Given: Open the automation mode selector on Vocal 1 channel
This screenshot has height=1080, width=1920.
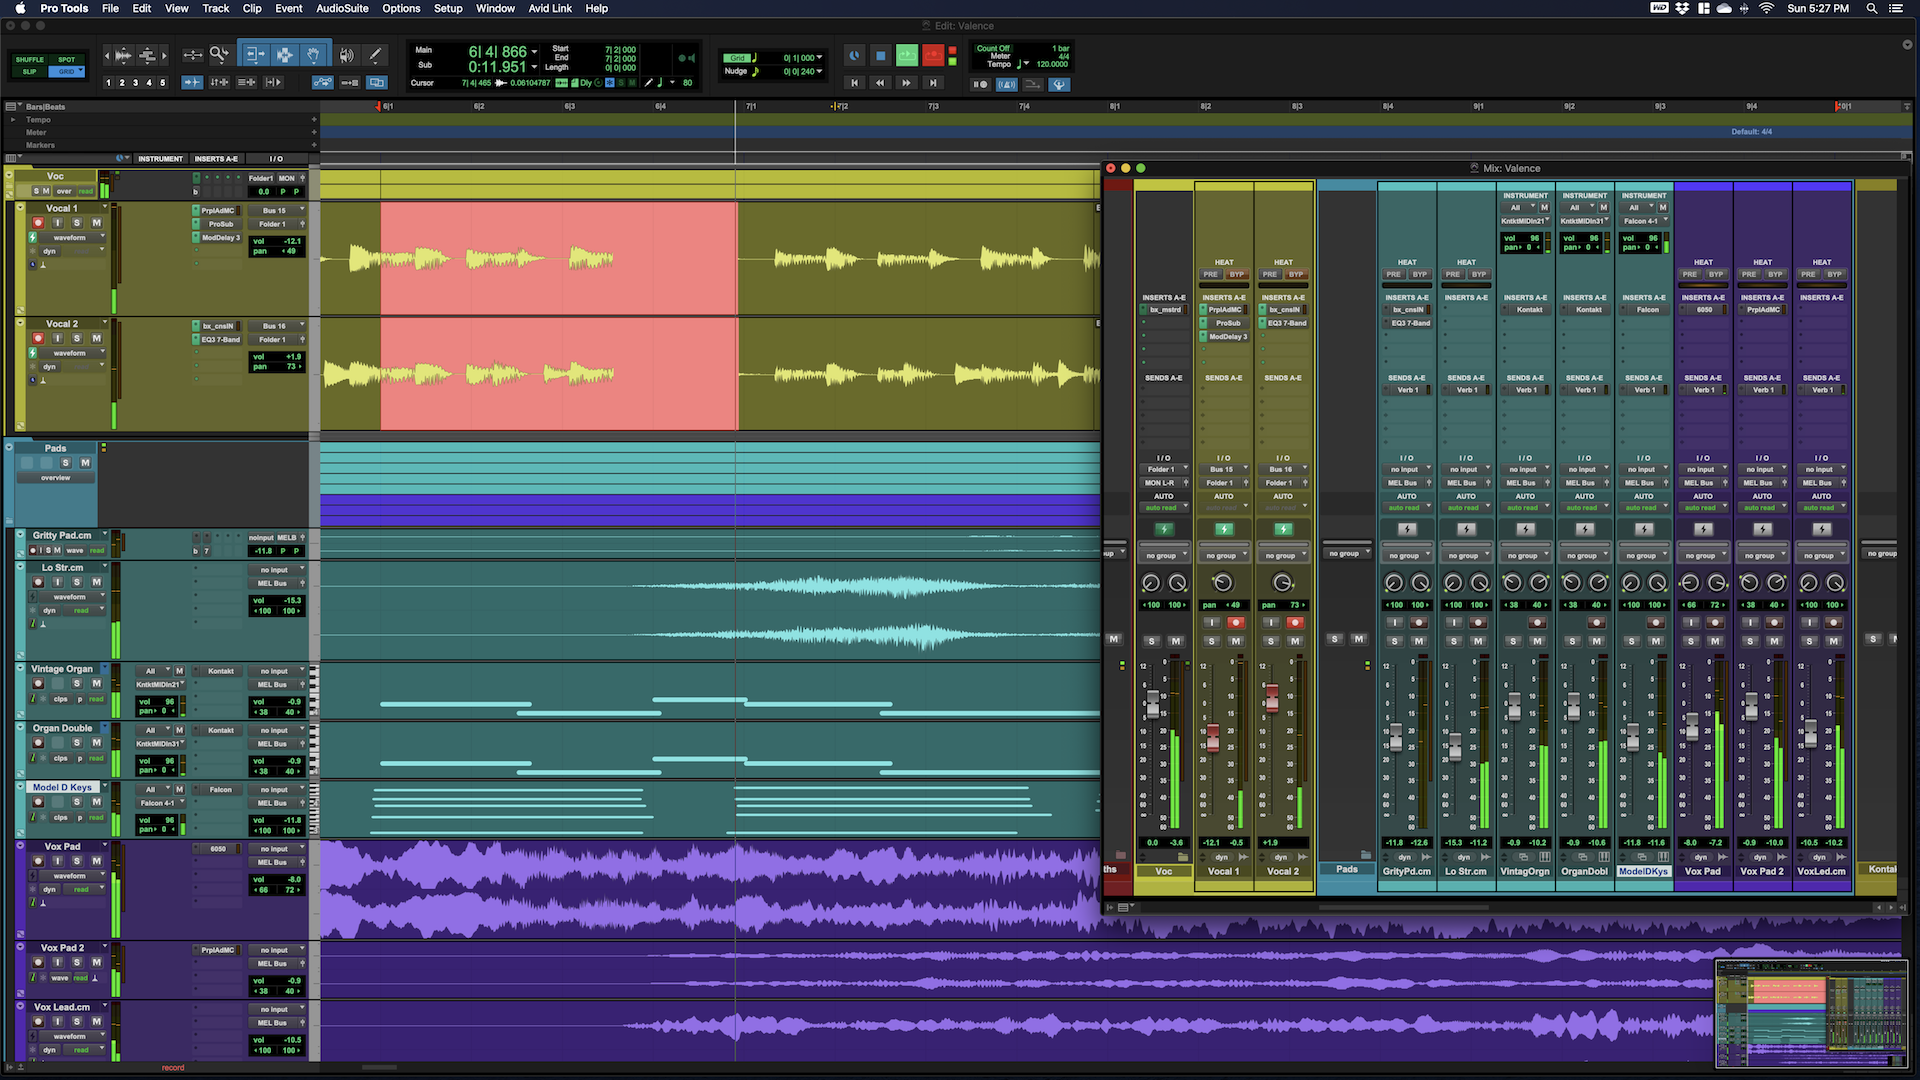Looking at the screenshot, I should click(x=1224, y=507).
